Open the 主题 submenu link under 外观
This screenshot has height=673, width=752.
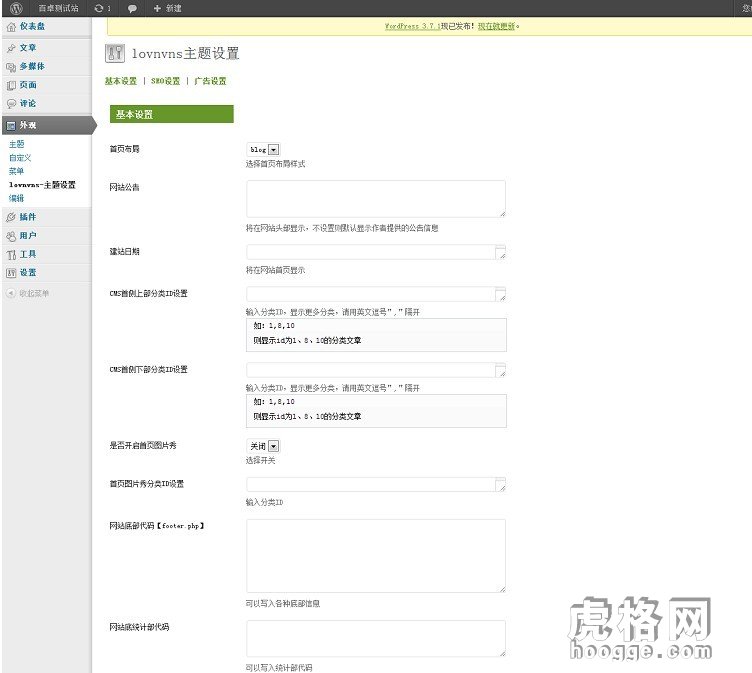(x=16, y=144)
